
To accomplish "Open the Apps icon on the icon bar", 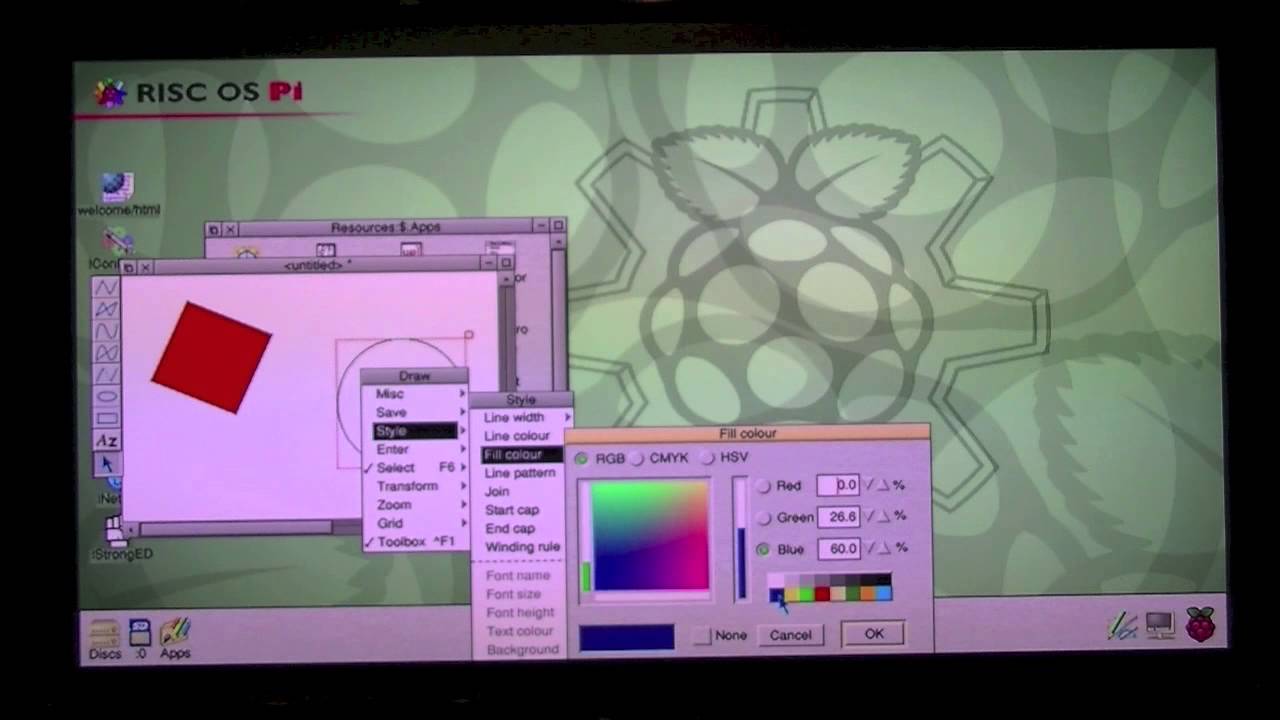I will 175,640.
